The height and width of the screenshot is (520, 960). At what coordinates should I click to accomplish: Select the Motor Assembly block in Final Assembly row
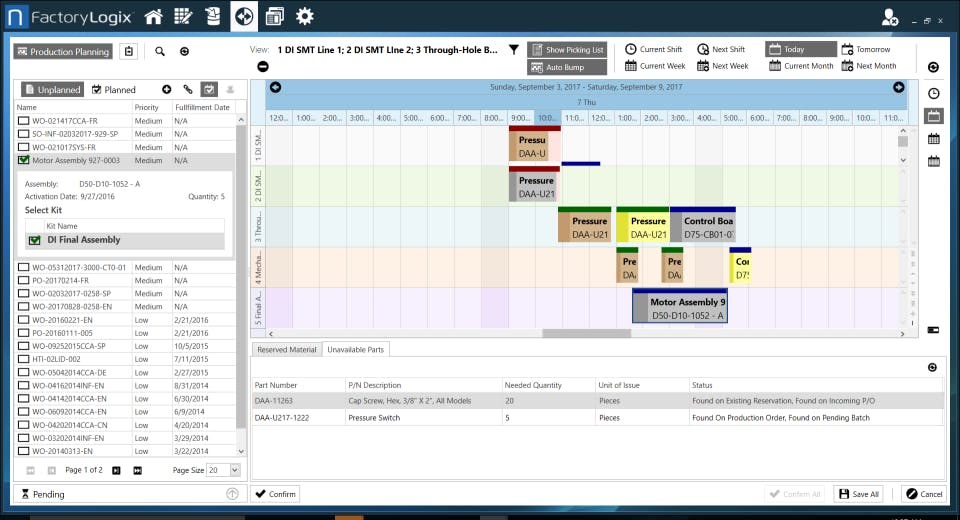pyautogui.click(x=680, y=306)
